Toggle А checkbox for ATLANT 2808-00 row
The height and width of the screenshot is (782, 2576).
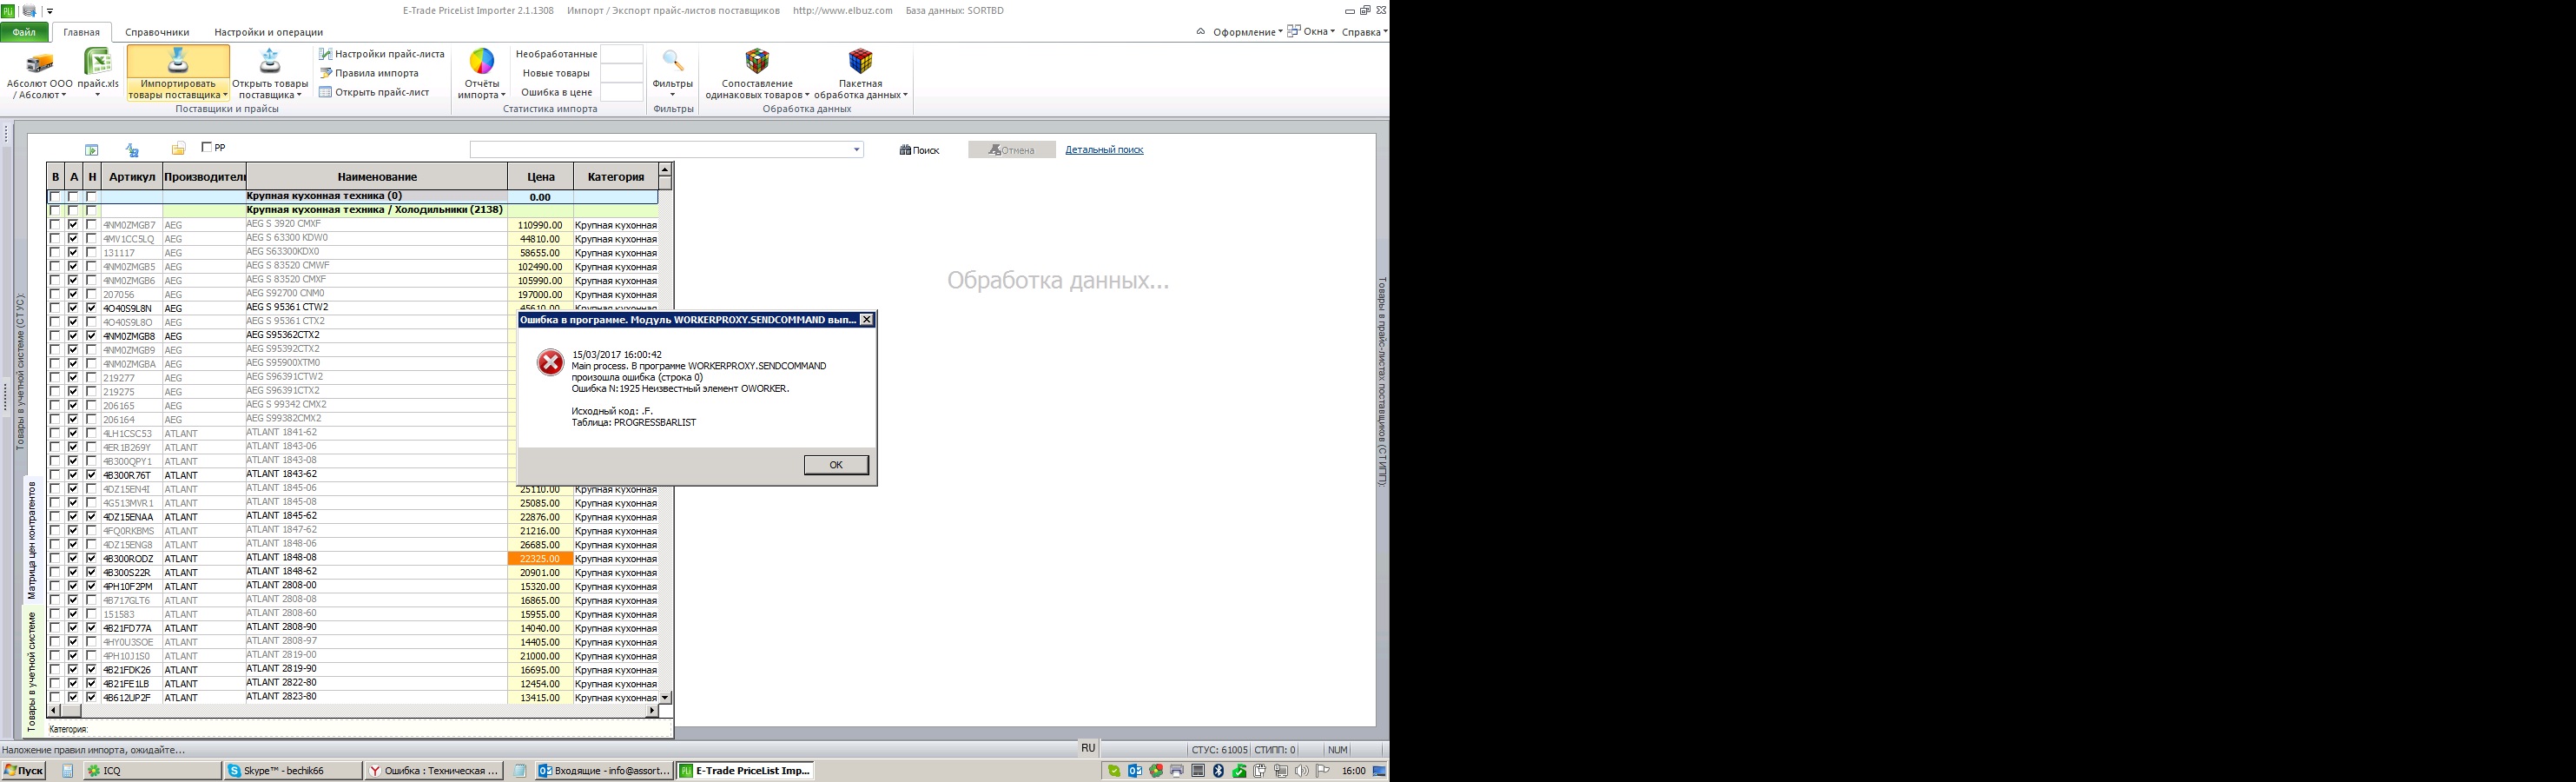(73, 586)
